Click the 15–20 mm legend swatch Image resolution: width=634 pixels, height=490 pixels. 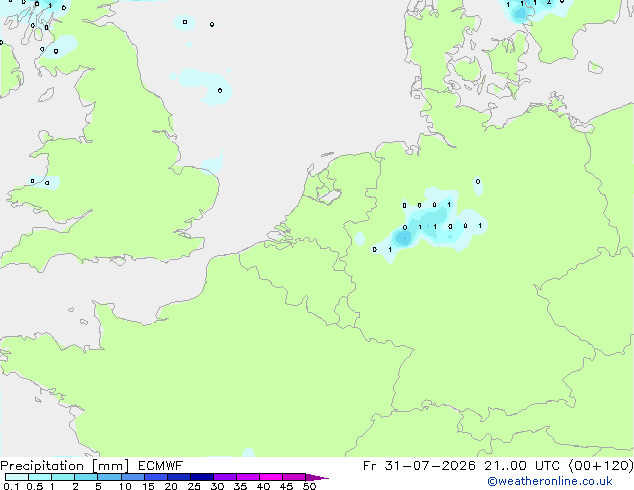coord(156,477)
